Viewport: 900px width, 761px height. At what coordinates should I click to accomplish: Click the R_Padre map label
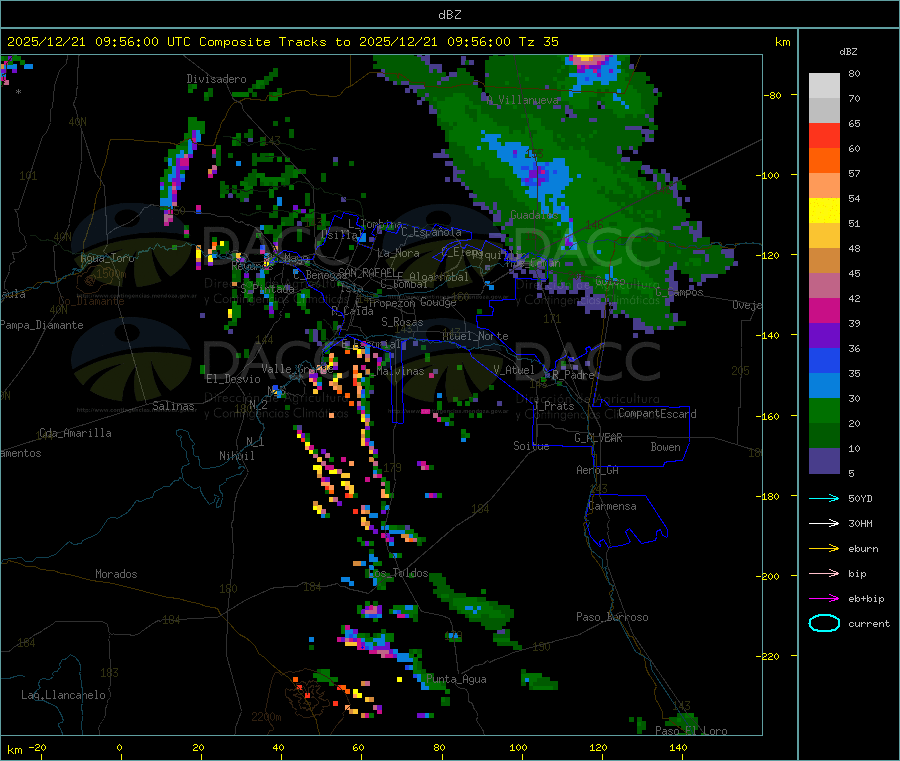click(x=573, y=375)
